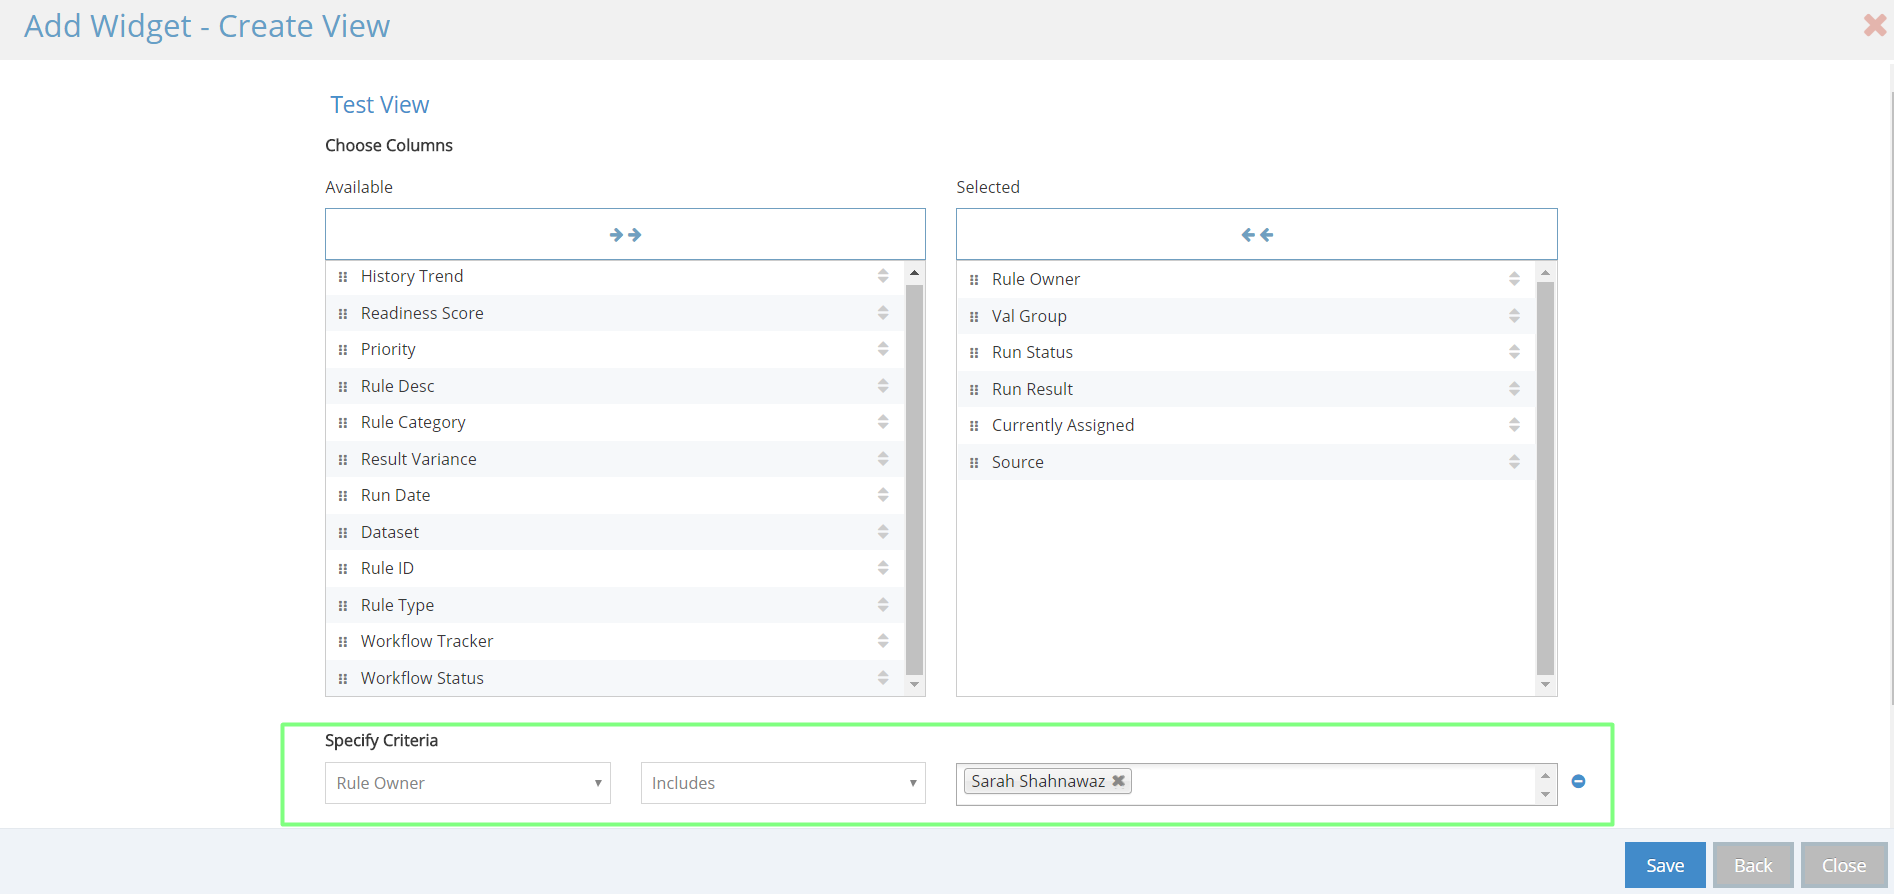The height and width of the screenshot is (894, 1894).
Task: Remove all selected columns with double left arrows
Action: (1257, 235)
